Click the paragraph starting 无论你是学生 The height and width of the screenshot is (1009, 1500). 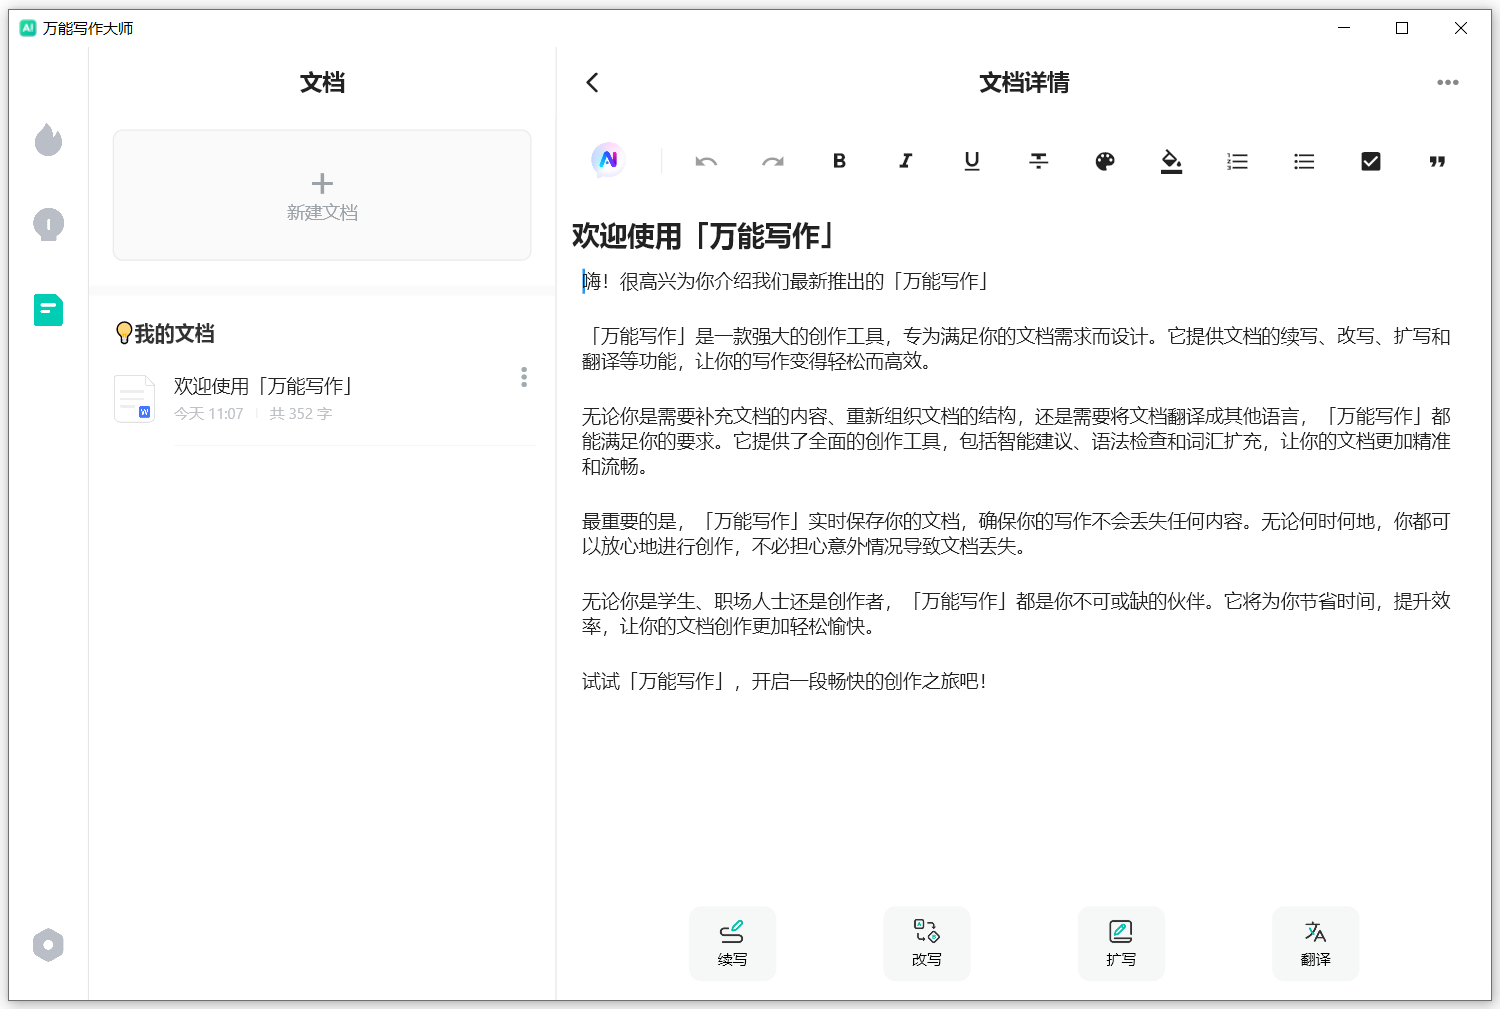1016,614
